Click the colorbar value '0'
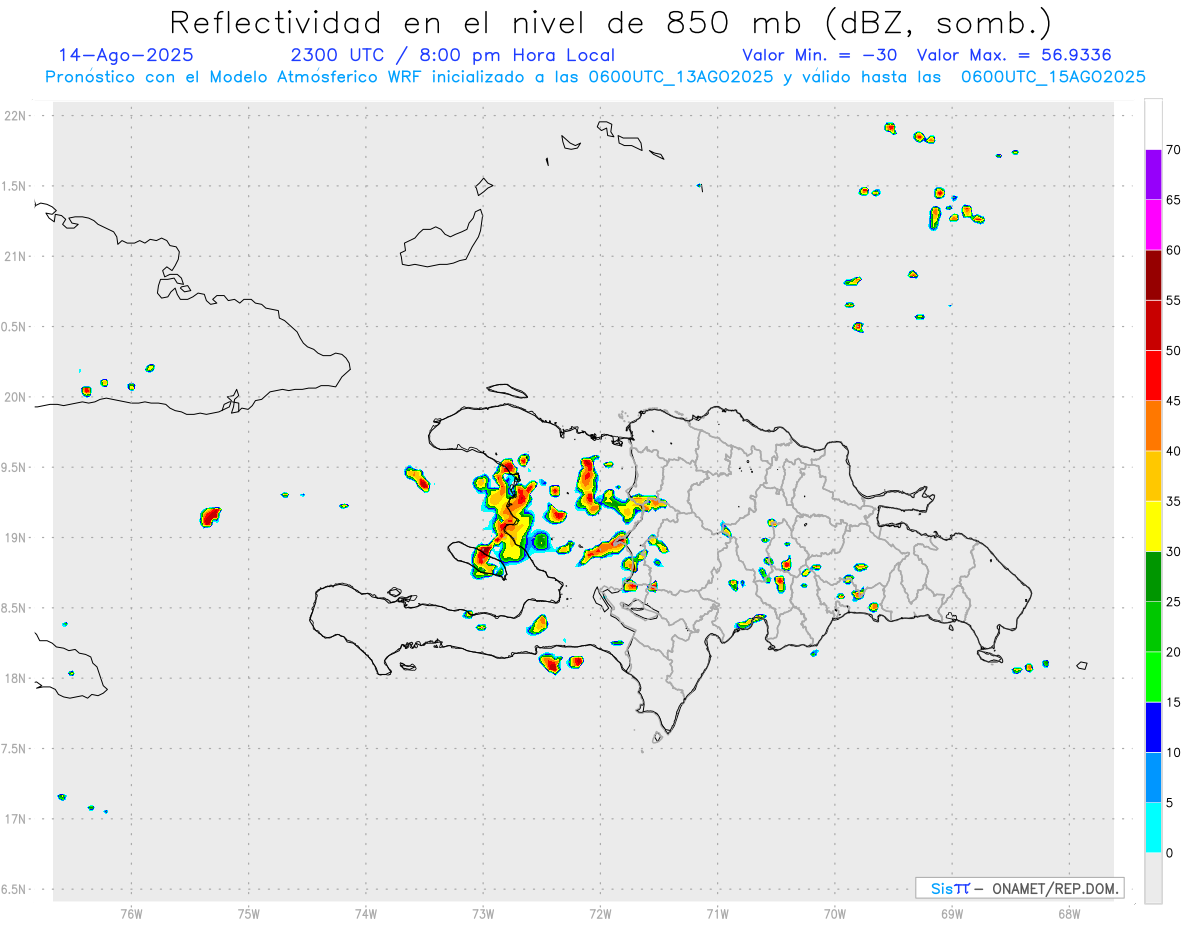1200x927 pixels. pyautogui.click(x=1170, y=853)
